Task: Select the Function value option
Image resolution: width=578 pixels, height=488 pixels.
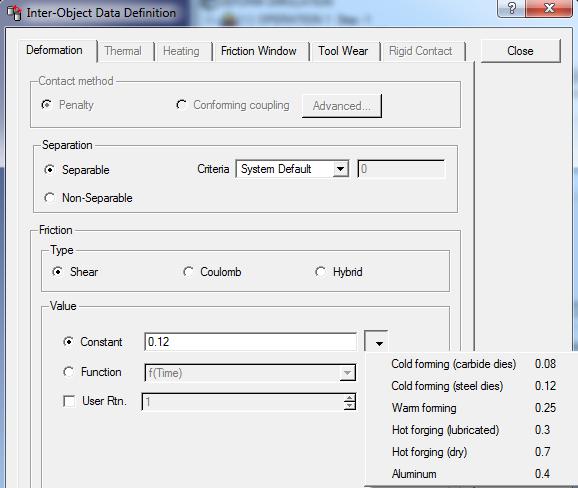Action: pos(69,372)
